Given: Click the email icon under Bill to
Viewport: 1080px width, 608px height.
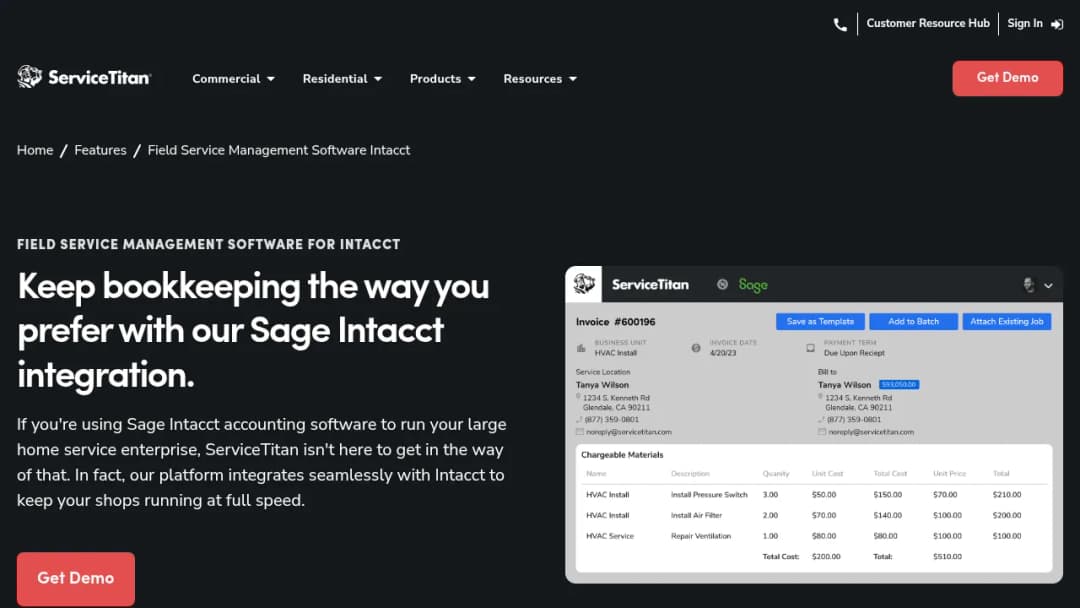Looking at the screenshot, I should pos(822,432).
